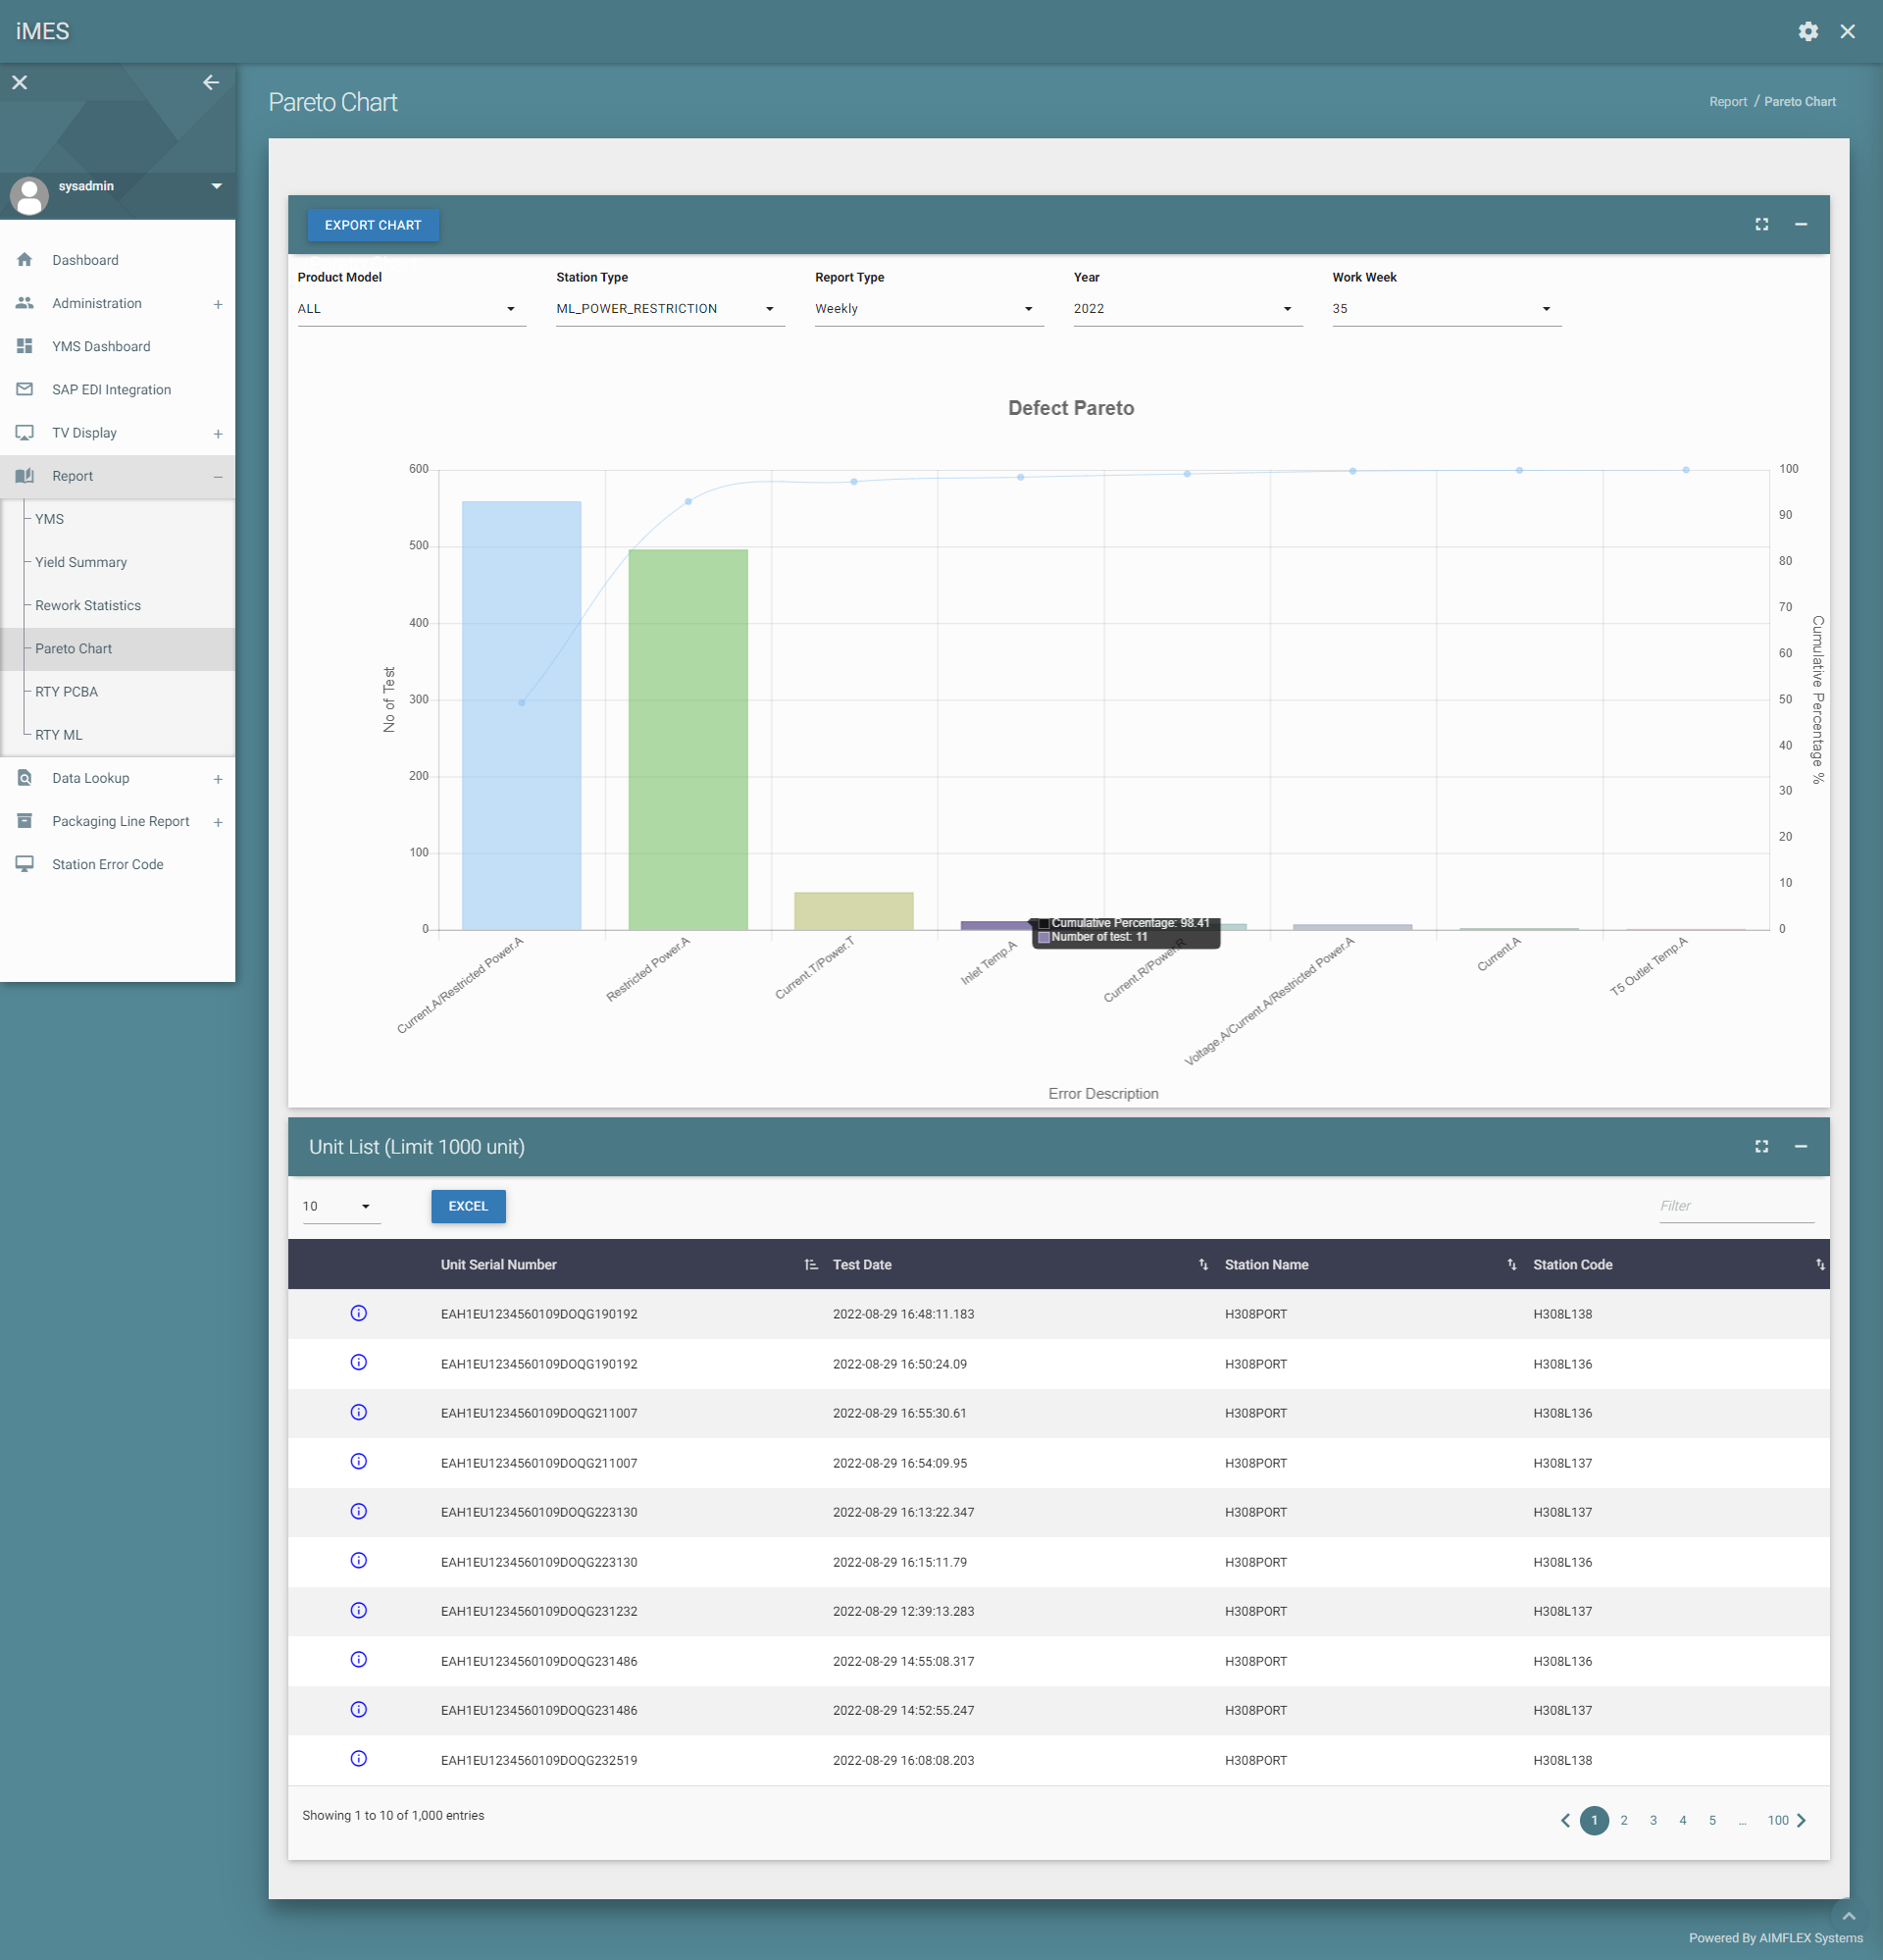Click the EXPORT CHART button

(373, 225)
